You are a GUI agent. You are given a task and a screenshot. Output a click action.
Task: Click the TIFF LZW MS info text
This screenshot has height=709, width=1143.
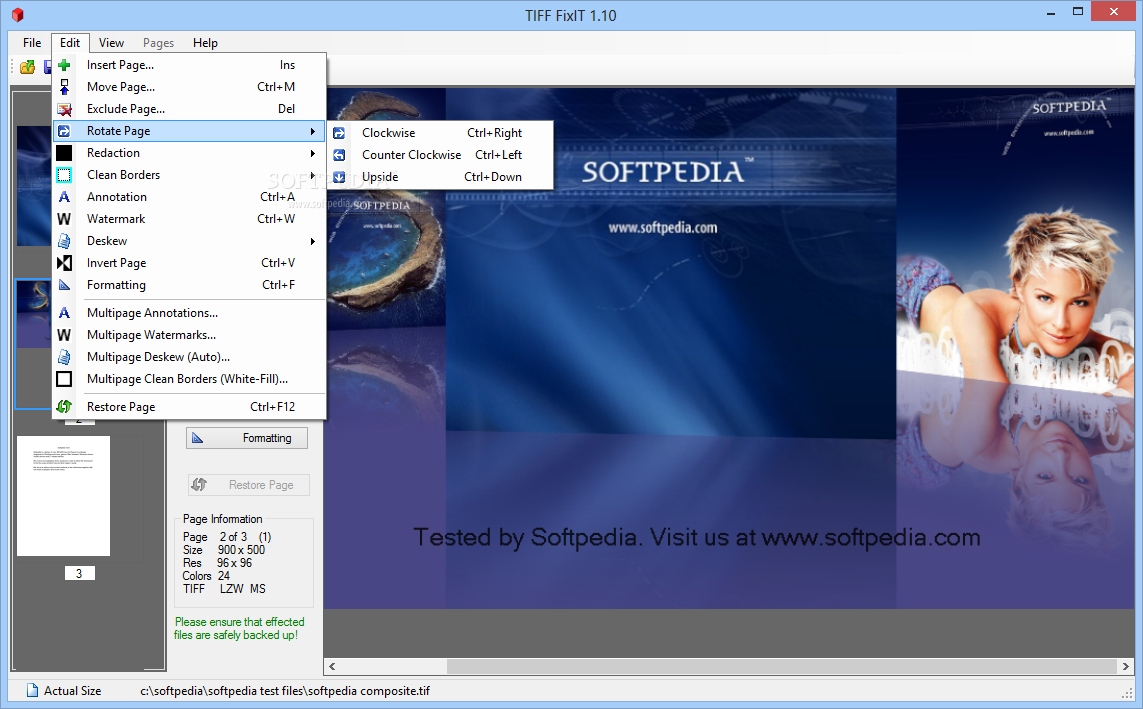[225, 589]
